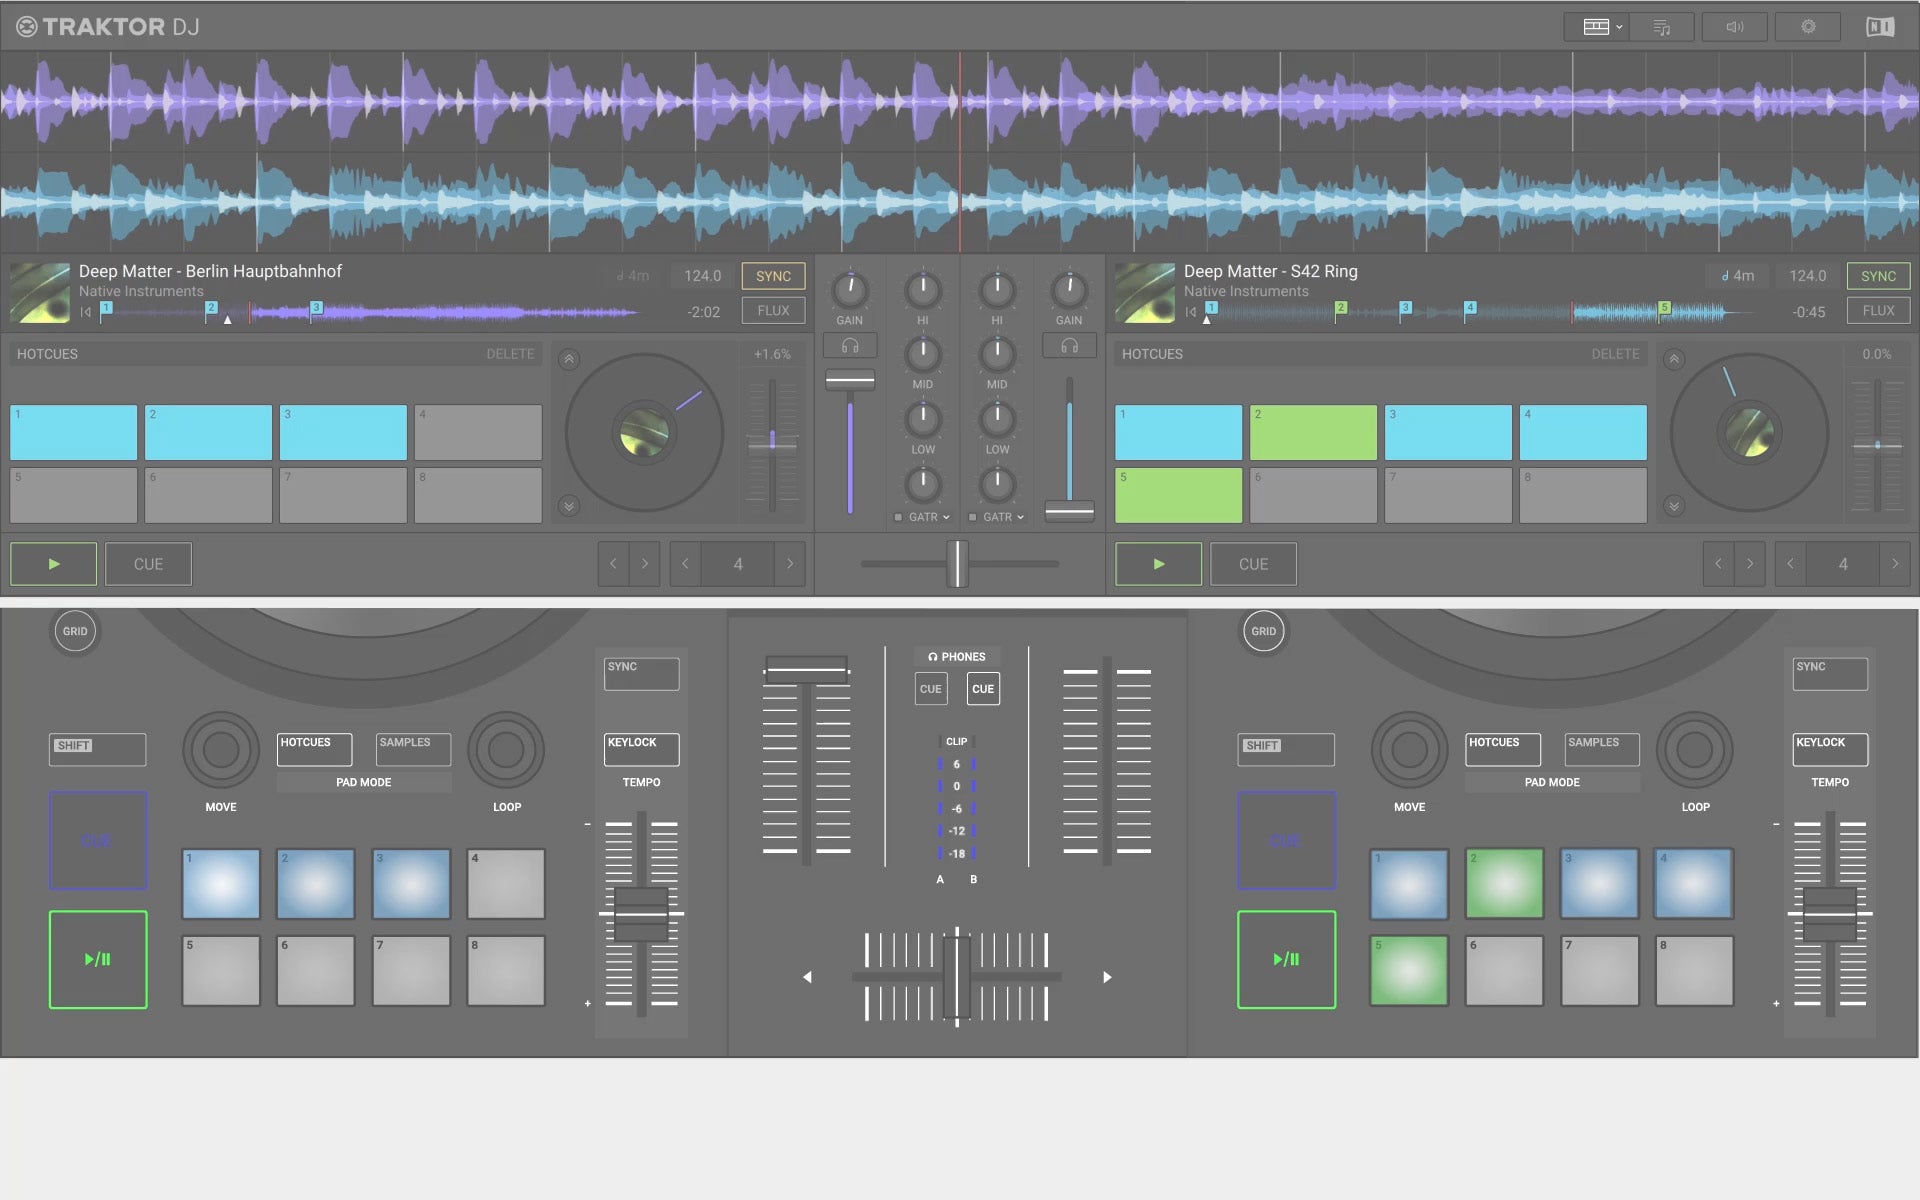
Task: Hit play/pause on the left controller deck
Action: [x=98, y=959]
